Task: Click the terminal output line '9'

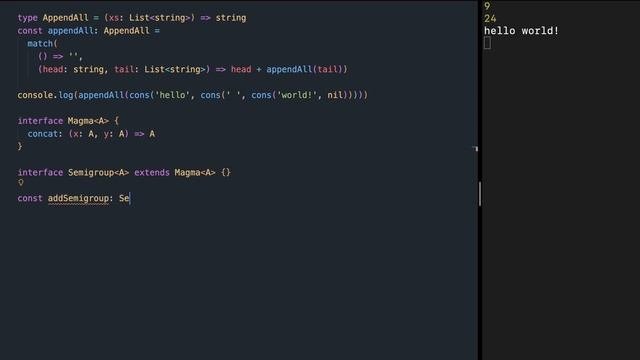Action: tap(487, 6)
